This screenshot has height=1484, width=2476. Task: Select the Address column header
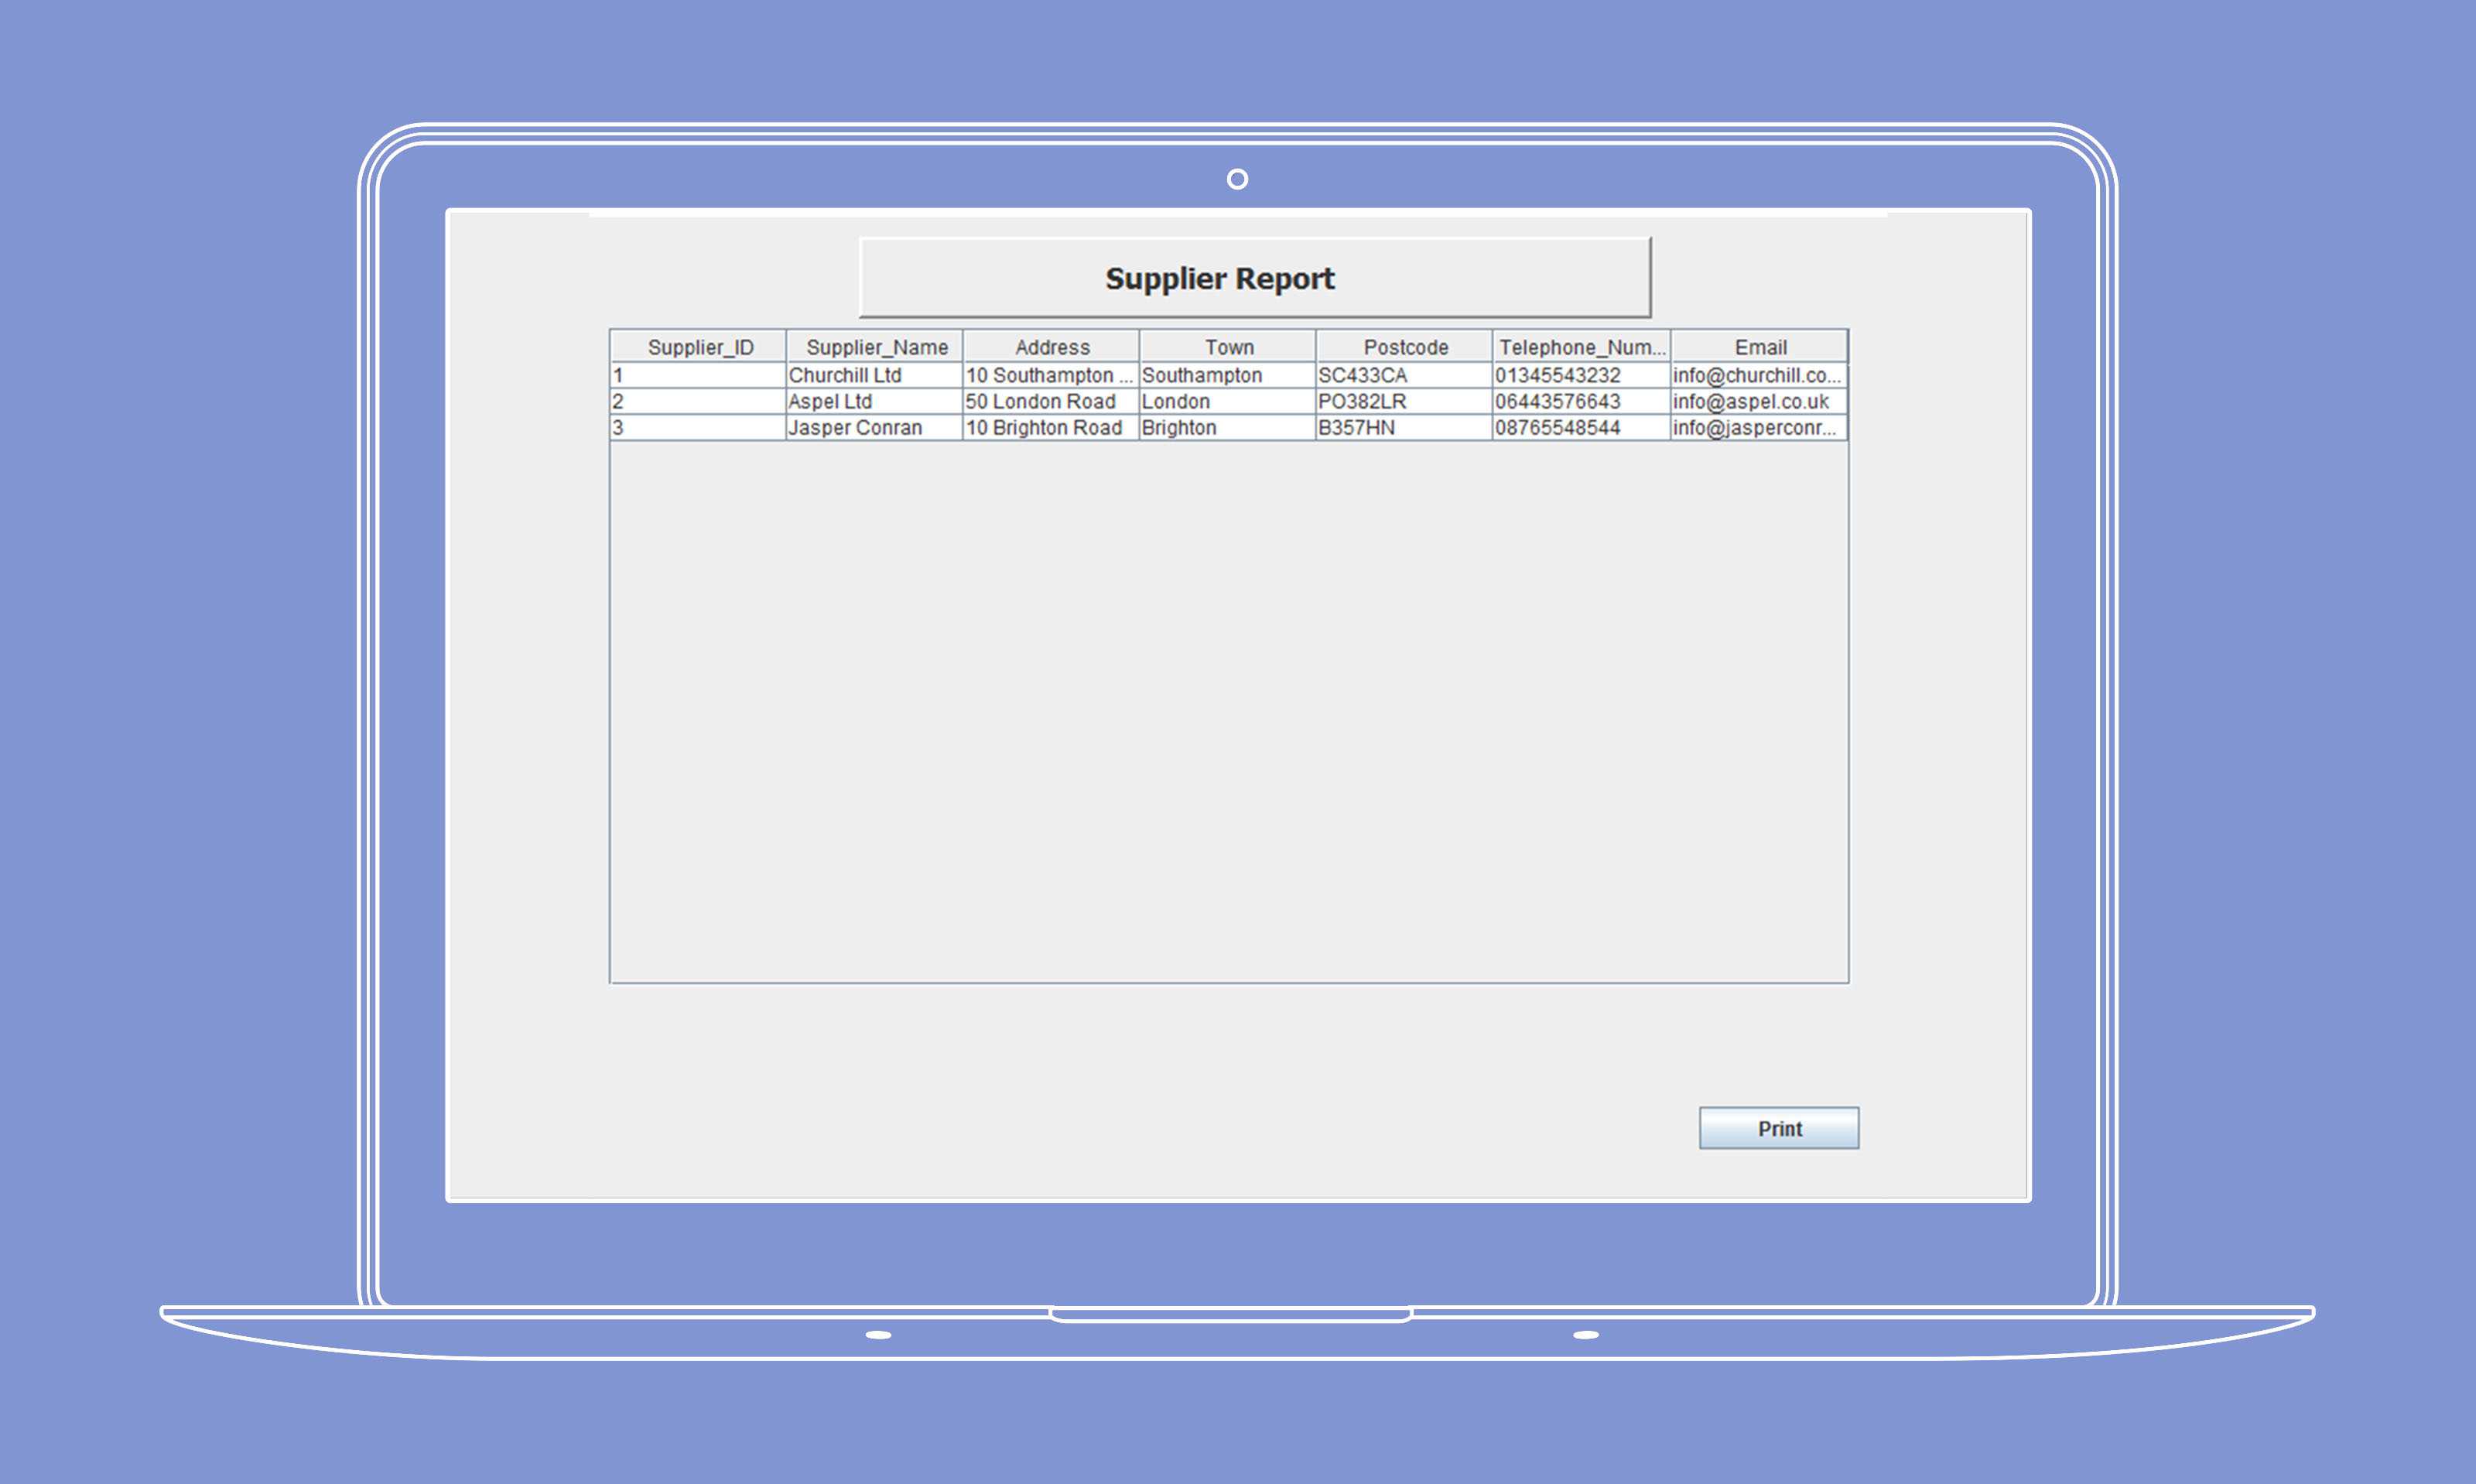click(1051, 346)
